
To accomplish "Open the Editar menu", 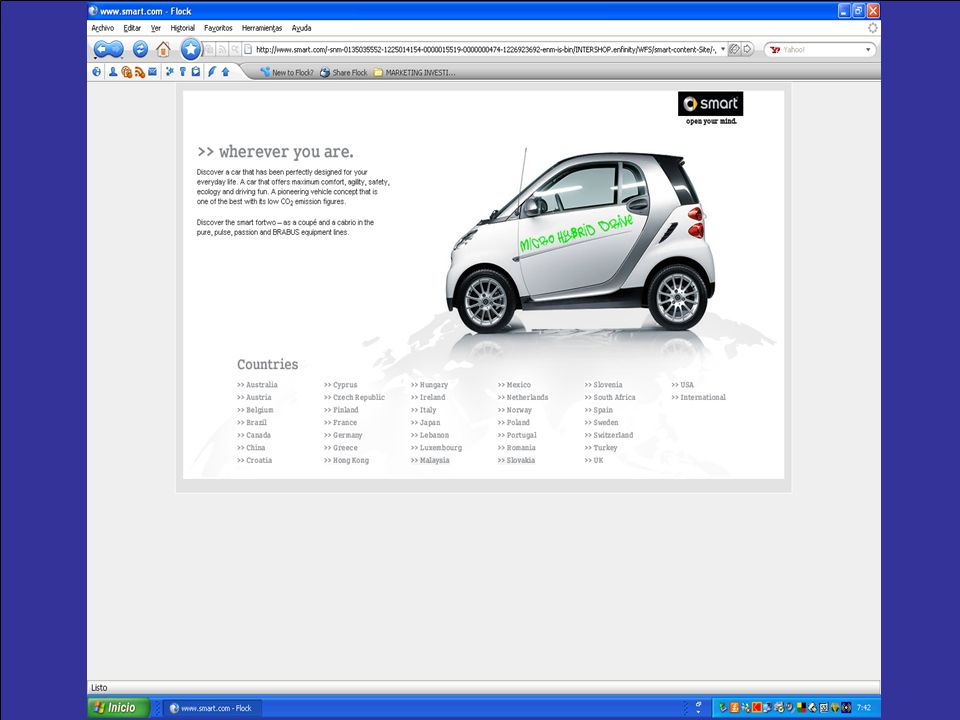I will (132, 28).
